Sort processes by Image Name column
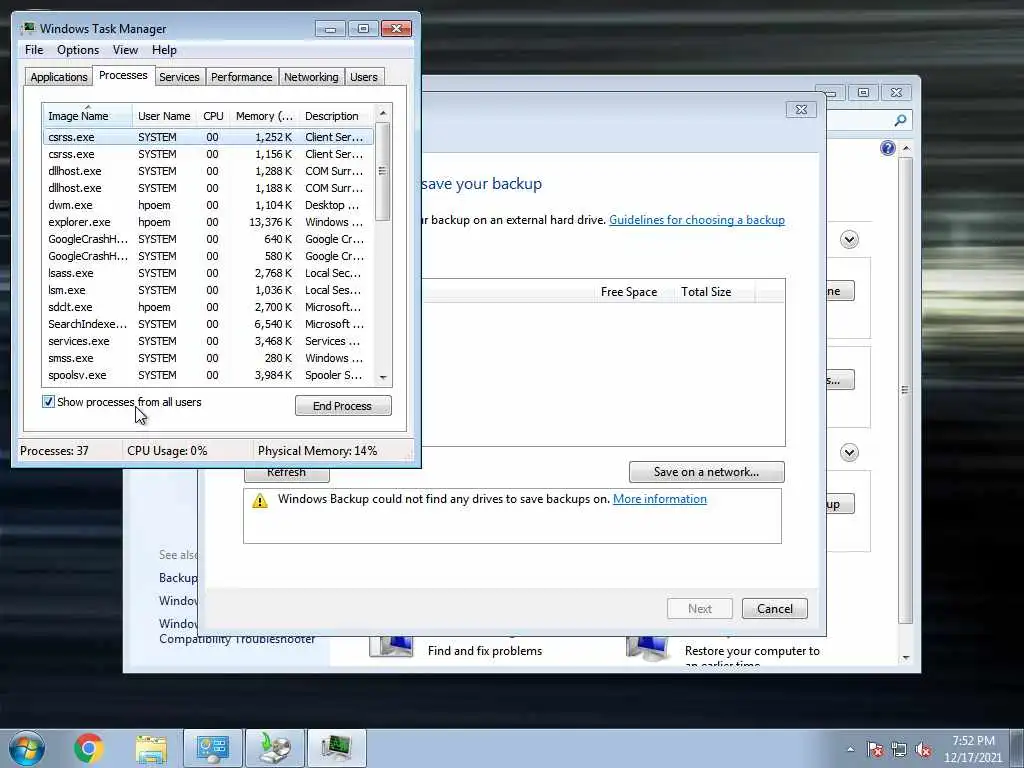The image size is (1024, 768). [88, 116]
